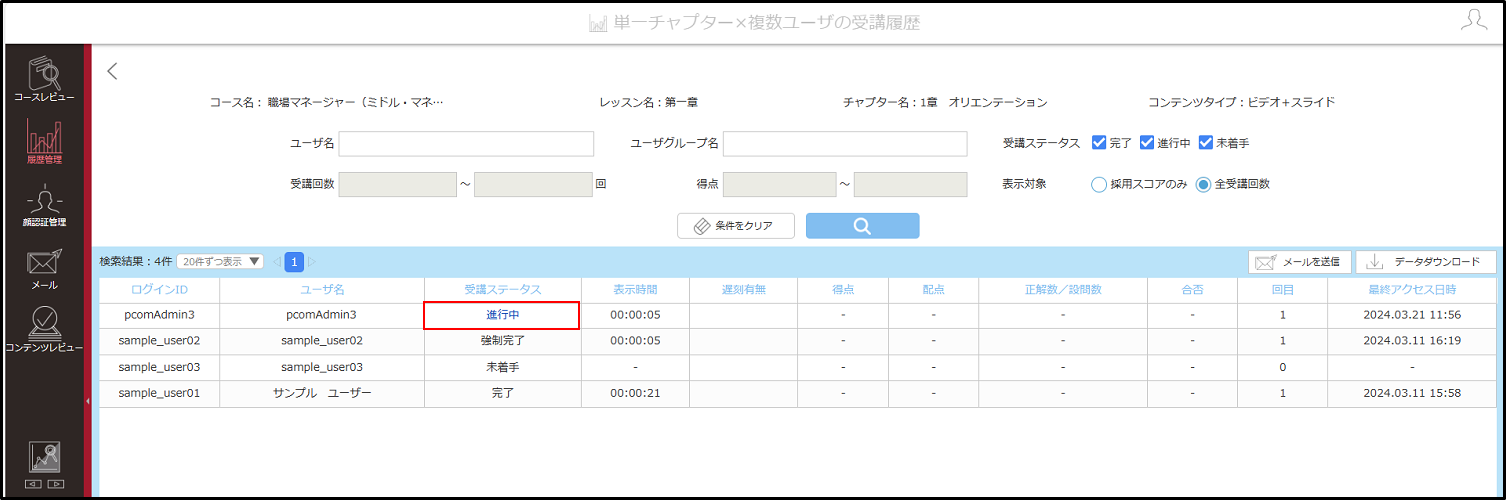Focus the ユーザグループ名 input field
1506x500 pixels.
tap(845, 144)
